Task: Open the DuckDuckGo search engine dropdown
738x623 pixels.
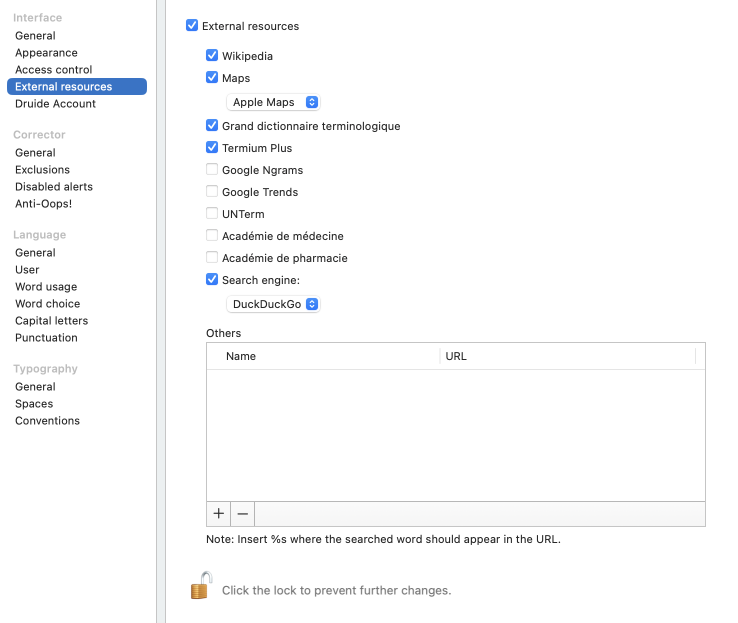Action: pos(274,304)
